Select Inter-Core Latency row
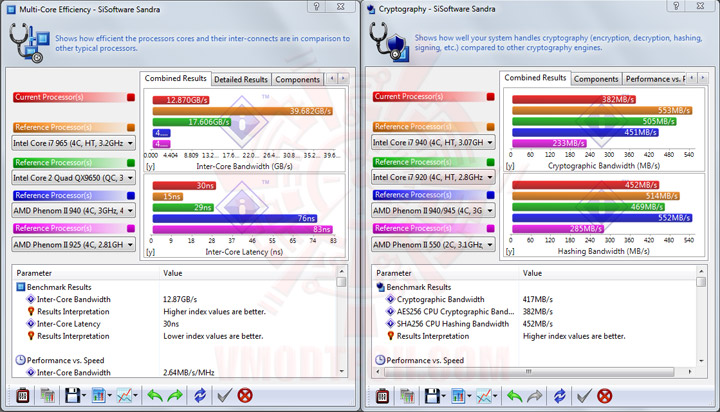 68,324
